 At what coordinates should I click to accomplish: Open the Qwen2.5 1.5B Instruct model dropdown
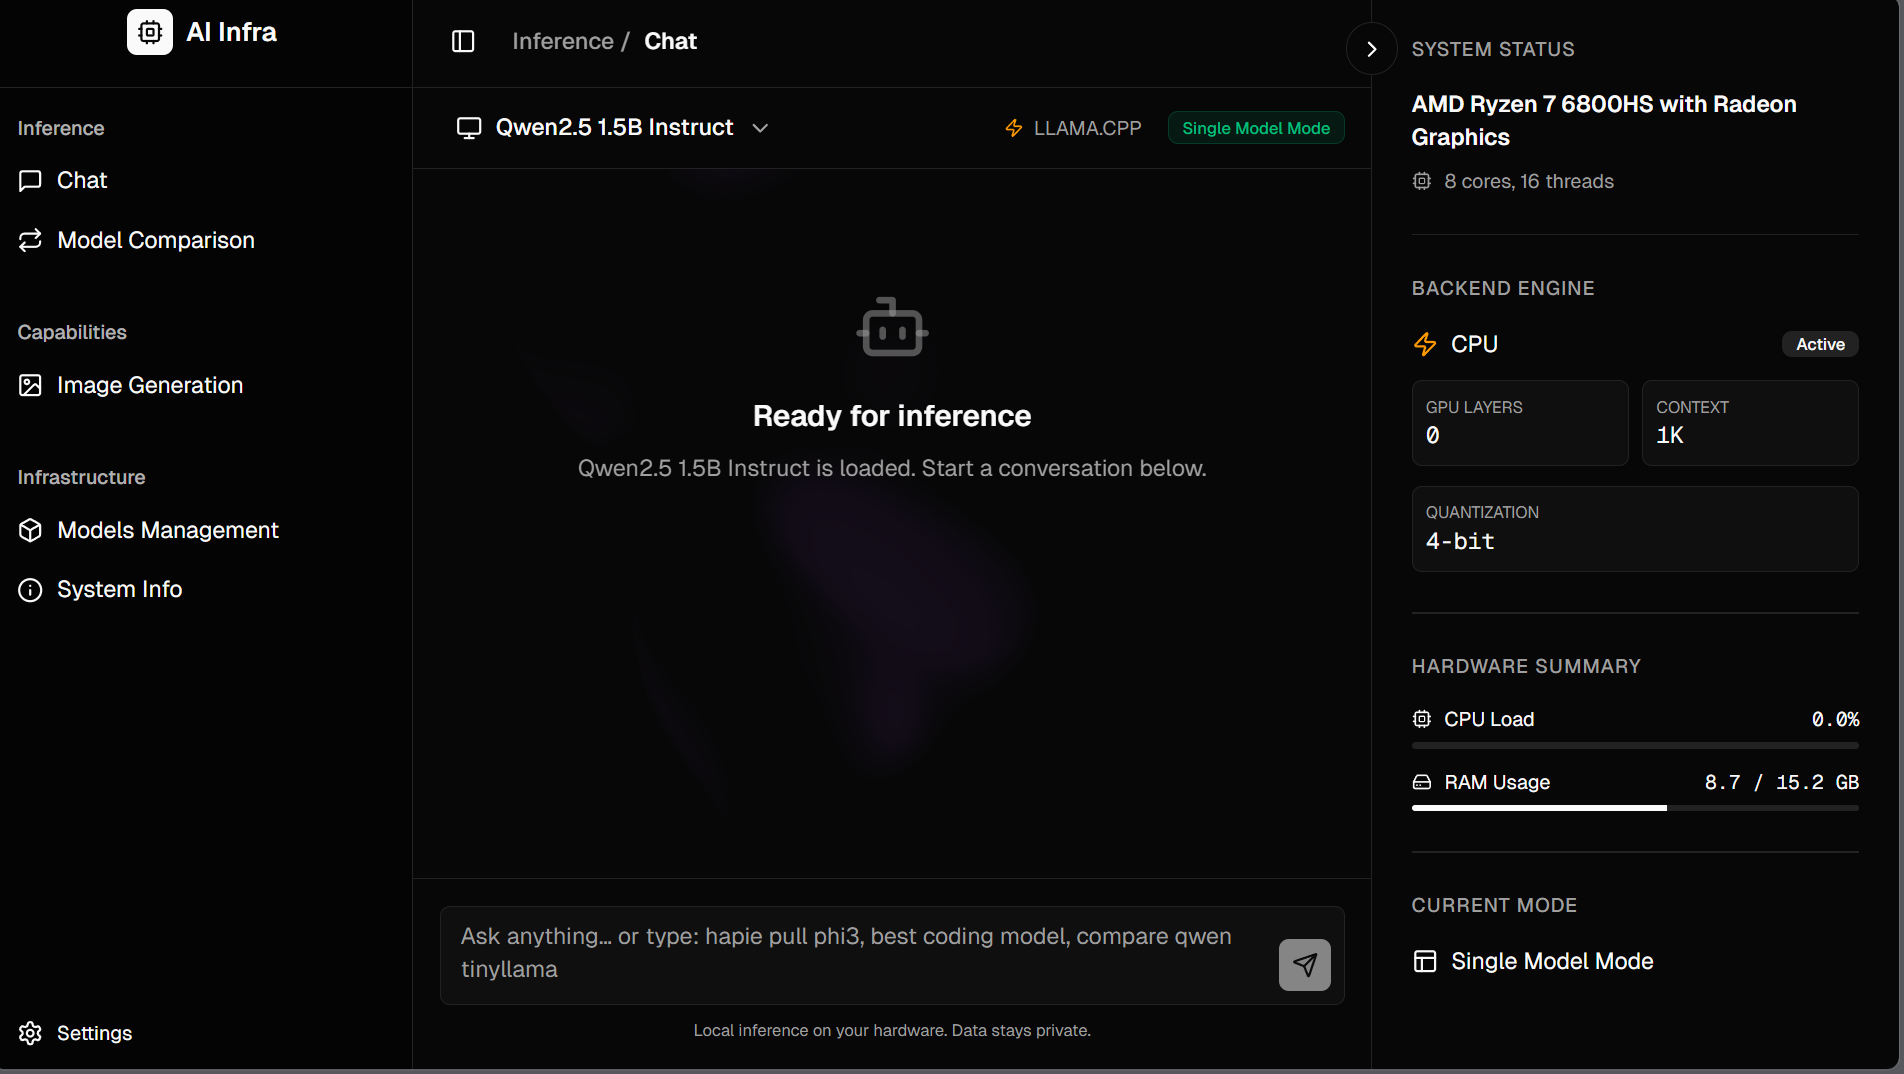coord(614,128)
